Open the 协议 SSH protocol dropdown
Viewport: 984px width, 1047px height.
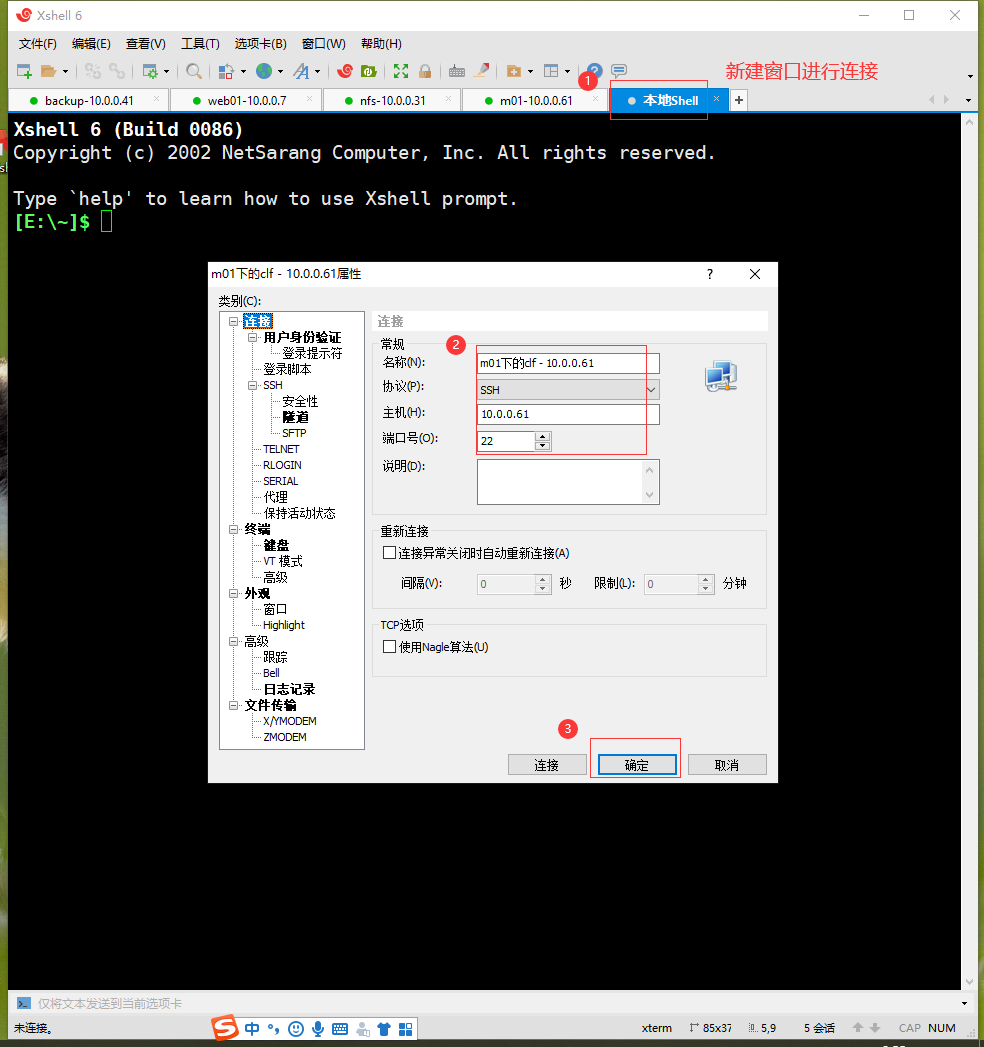click(x=568, y=389)
